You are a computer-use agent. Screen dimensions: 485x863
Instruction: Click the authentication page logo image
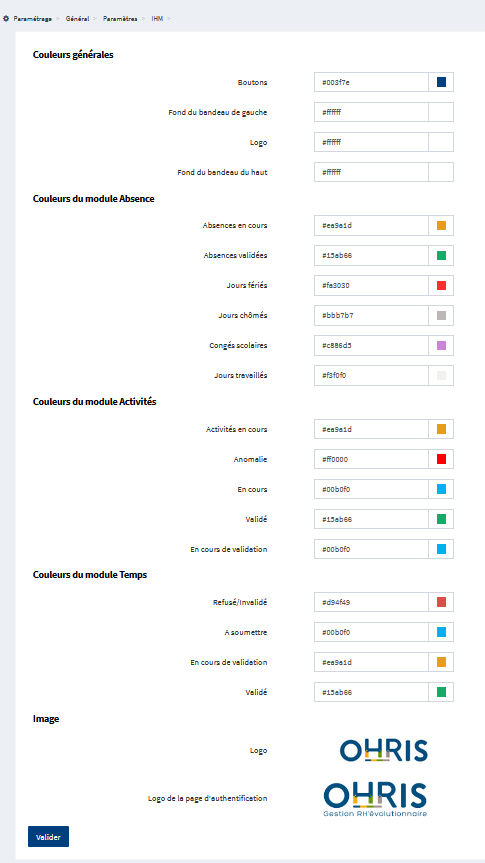pos(375,799)
